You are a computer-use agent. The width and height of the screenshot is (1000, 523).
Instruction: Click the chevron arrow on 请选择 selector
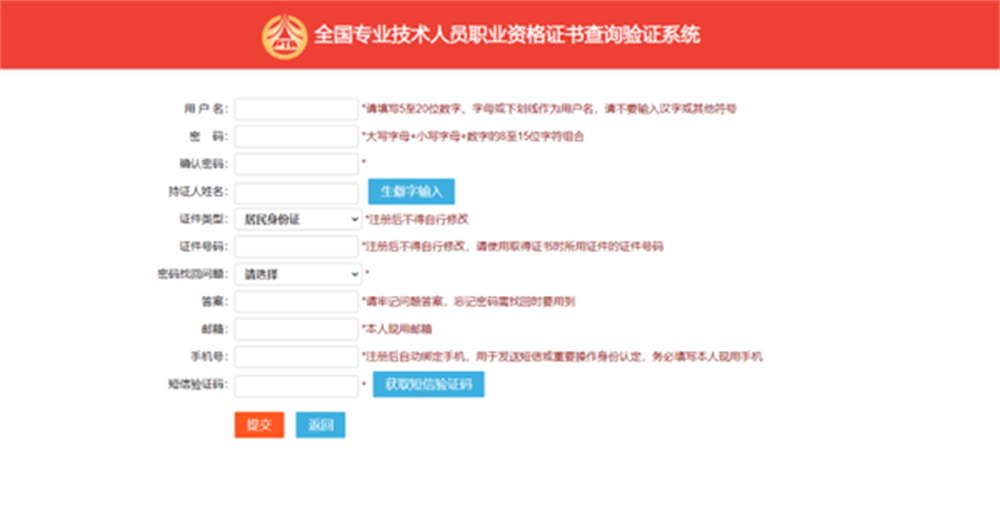(355, 274)
